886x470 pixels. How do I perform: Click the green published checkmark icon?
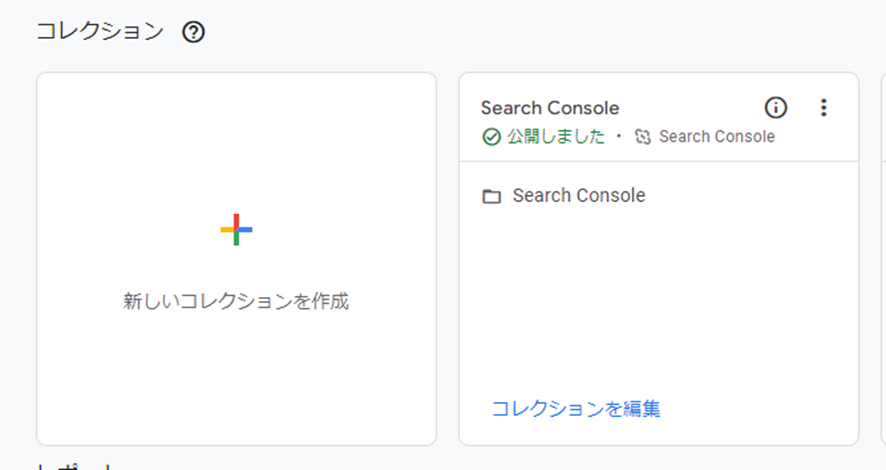(491, 137)
